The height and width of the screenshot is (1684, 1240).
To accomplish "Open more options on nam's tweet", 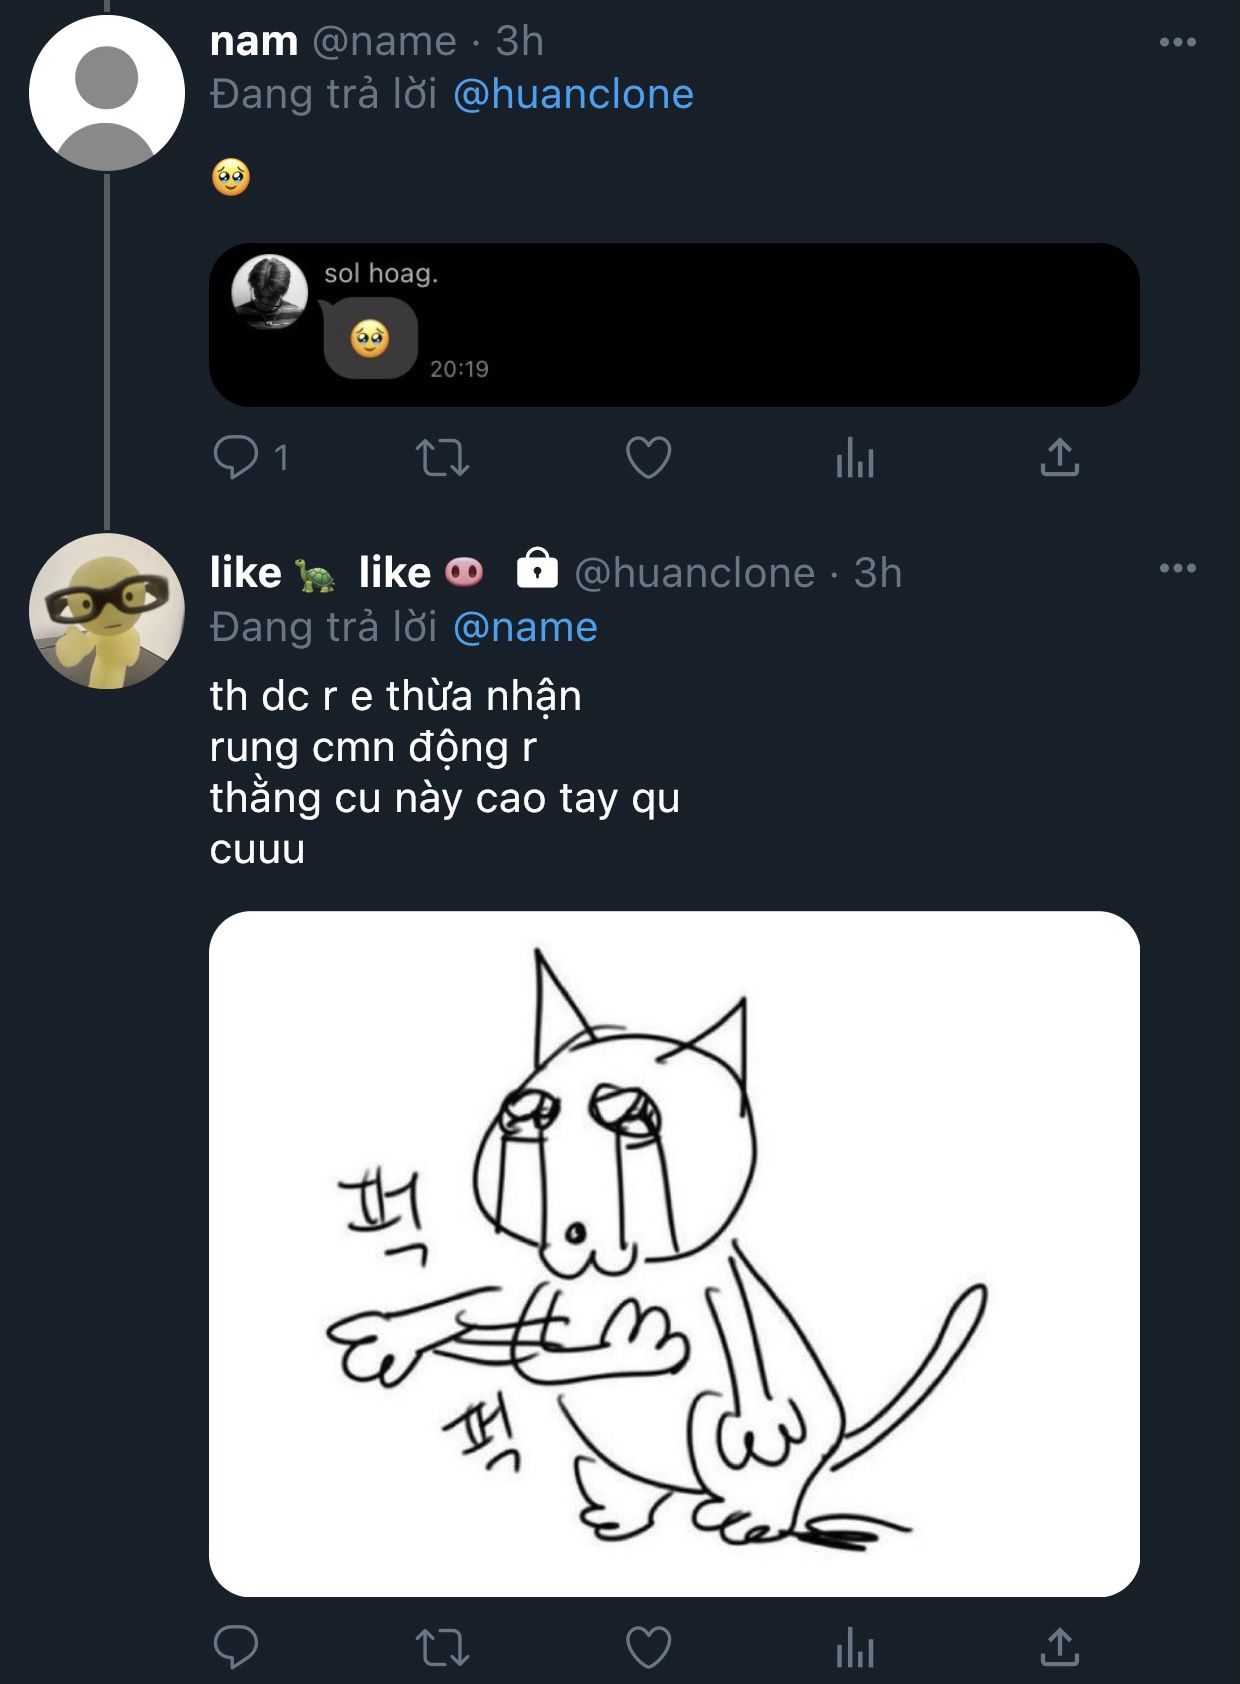I will (1177, 42).
